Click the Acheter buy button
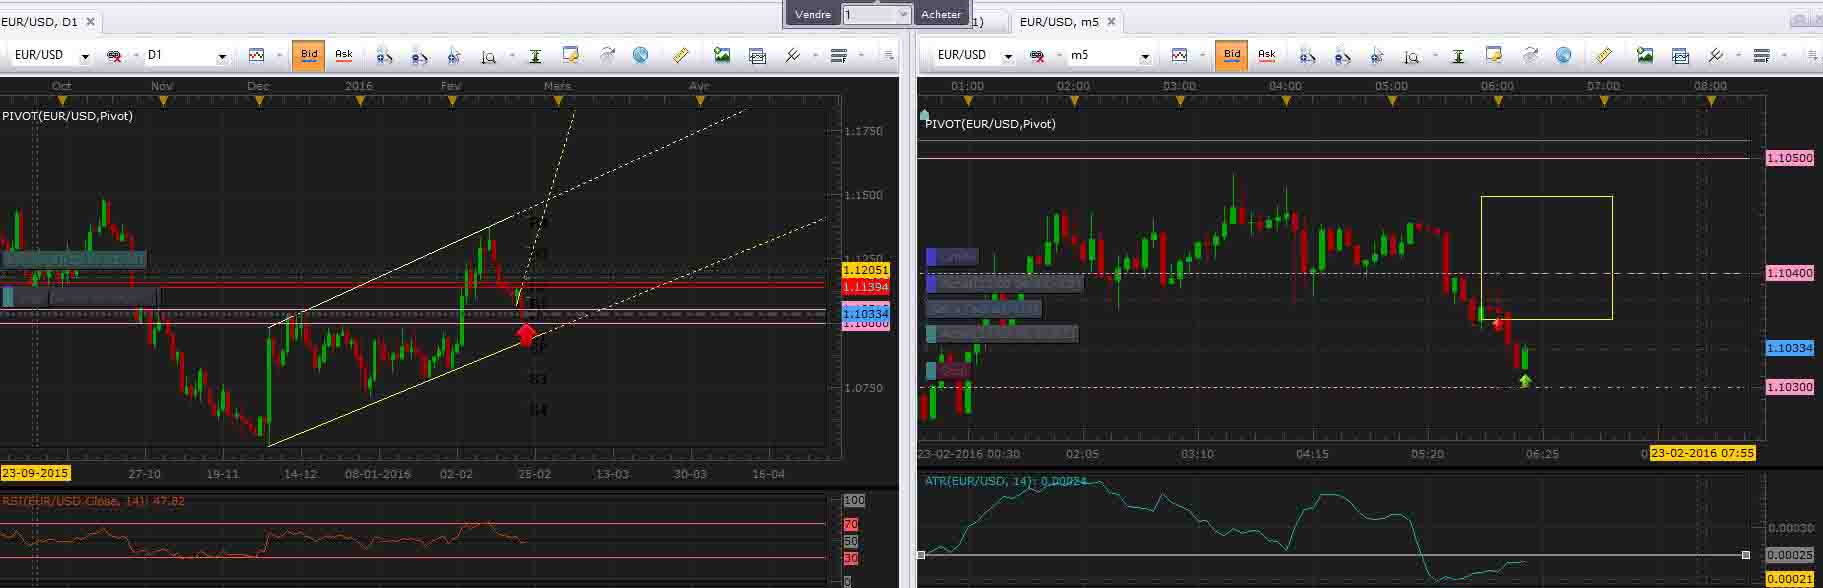Viewport: 1823px width, 588px height. coord(941,14)
